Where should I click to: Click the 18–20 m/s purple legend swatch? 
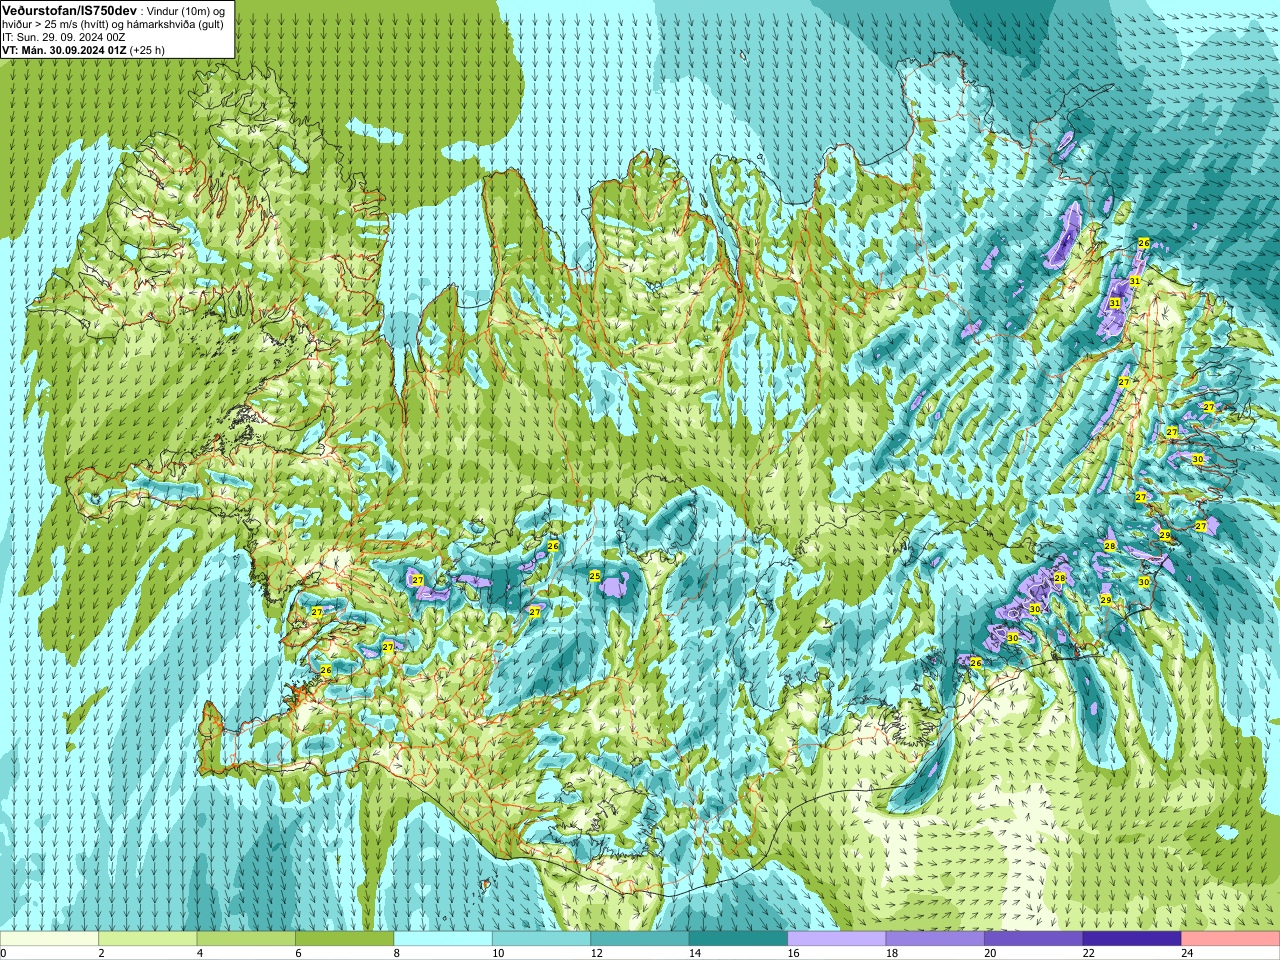[x=935, y=939]
